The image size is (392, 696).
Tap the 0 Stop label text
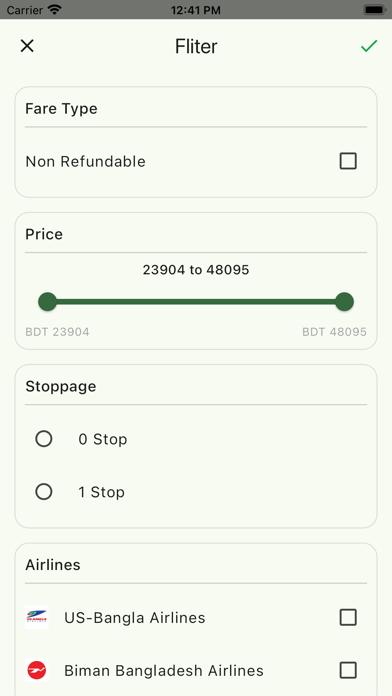pos(103,439)
